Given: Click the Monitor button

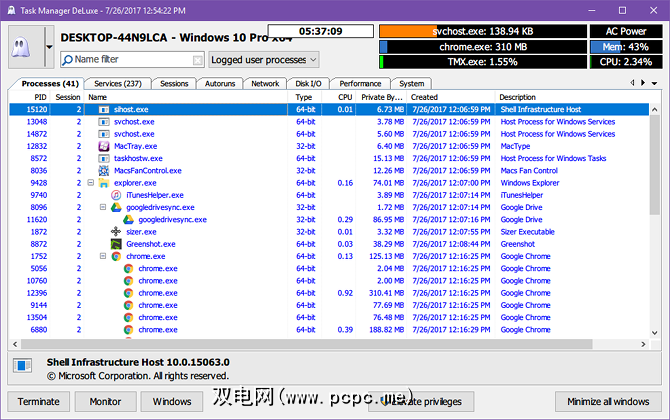Looking at the screenshot, I should coord(106,402).
